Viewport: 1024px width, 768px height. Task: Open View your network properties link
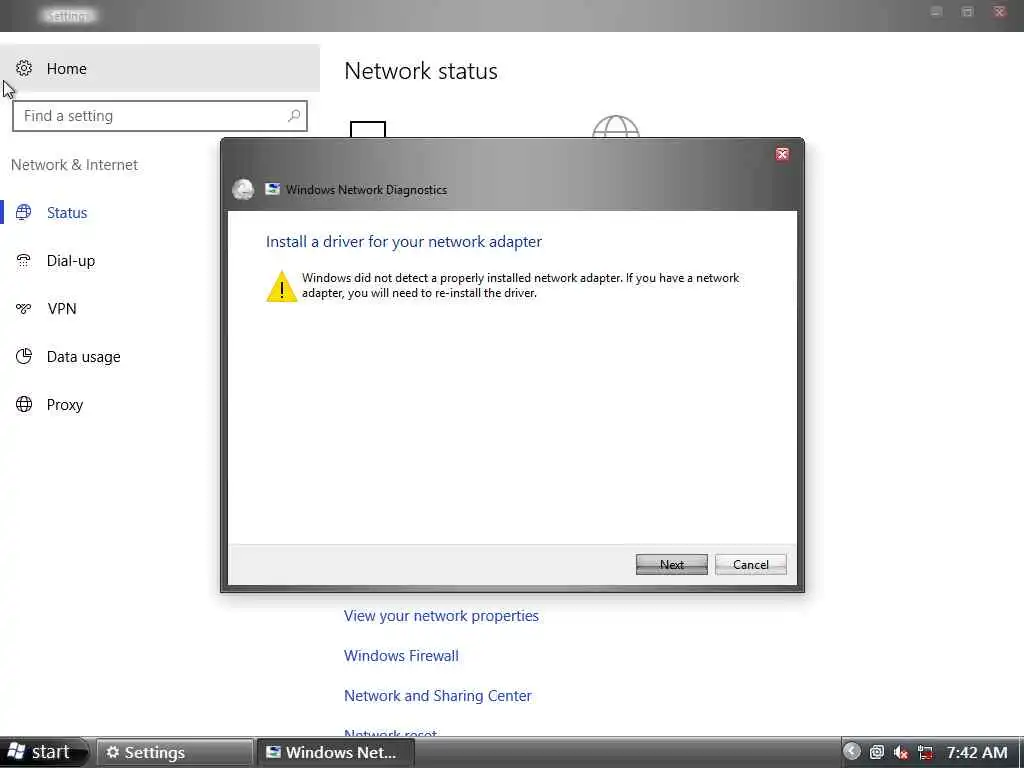[441, 616]
